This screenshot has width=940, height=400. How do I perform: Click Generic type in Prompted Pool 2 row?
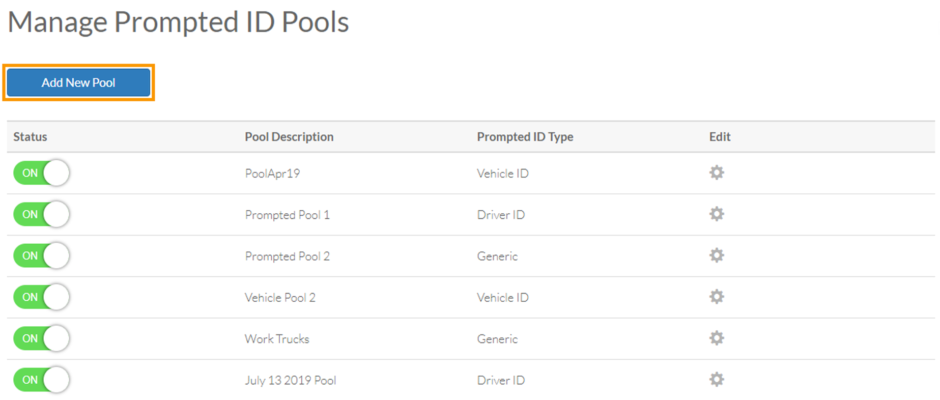498,256
